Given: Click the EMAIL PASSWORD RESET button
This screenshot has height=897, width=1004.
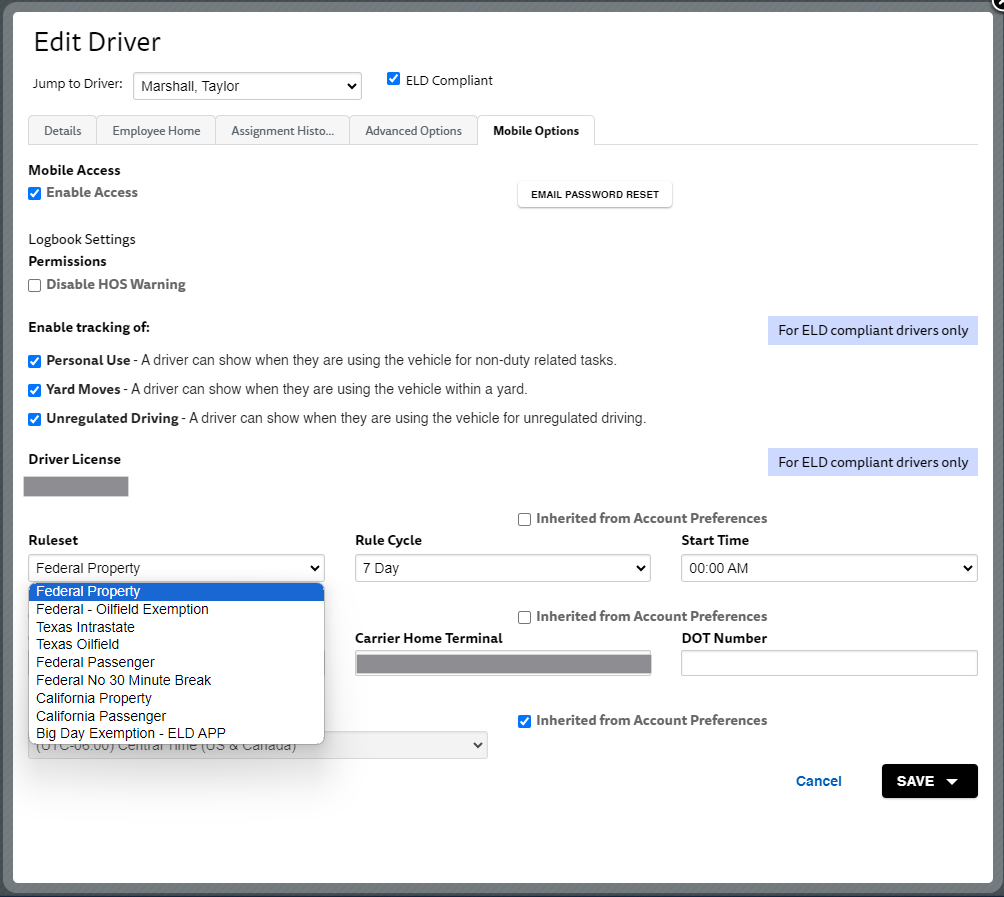Looking at the screenshot, I should click(595, 195).
